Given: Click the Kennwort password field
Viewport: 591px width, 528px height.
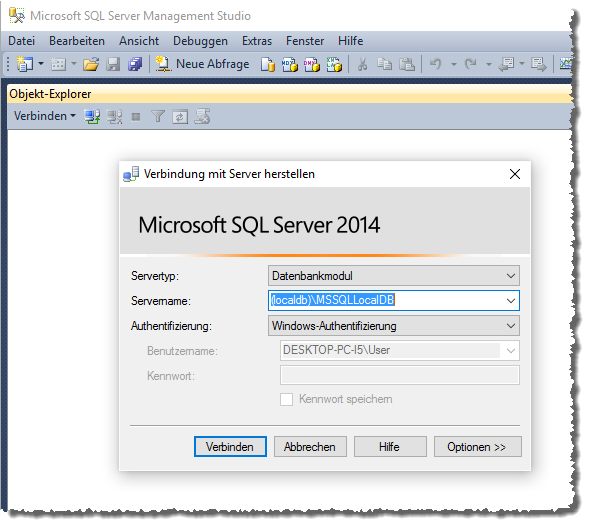Looking at the screenshot, I should coord(400,375).
